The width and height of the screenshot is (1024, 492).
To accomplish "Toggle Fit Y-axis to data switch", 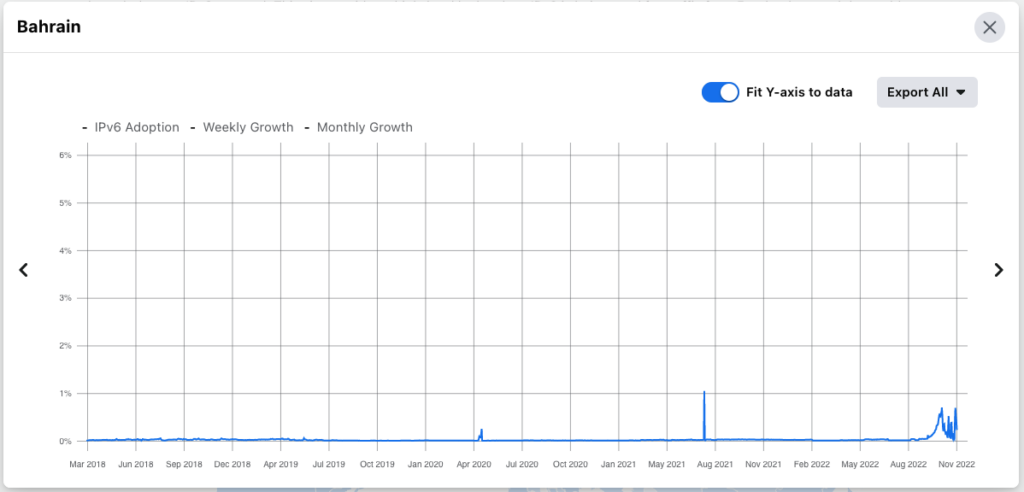I will point(720,92).
